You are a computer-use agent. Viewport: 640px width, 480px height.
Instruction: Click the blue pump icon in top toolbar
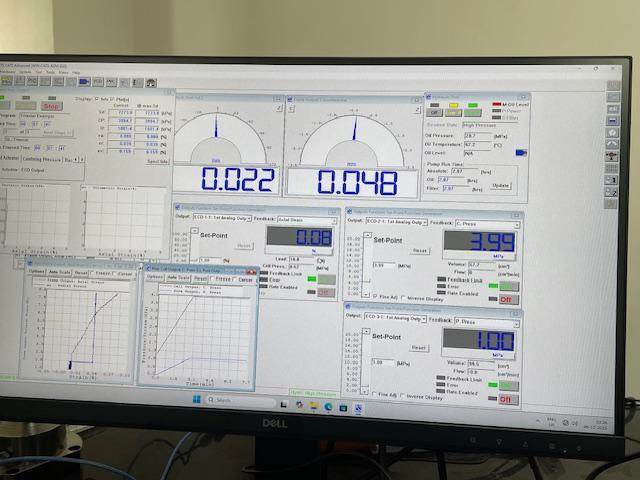tap(84, 82)
